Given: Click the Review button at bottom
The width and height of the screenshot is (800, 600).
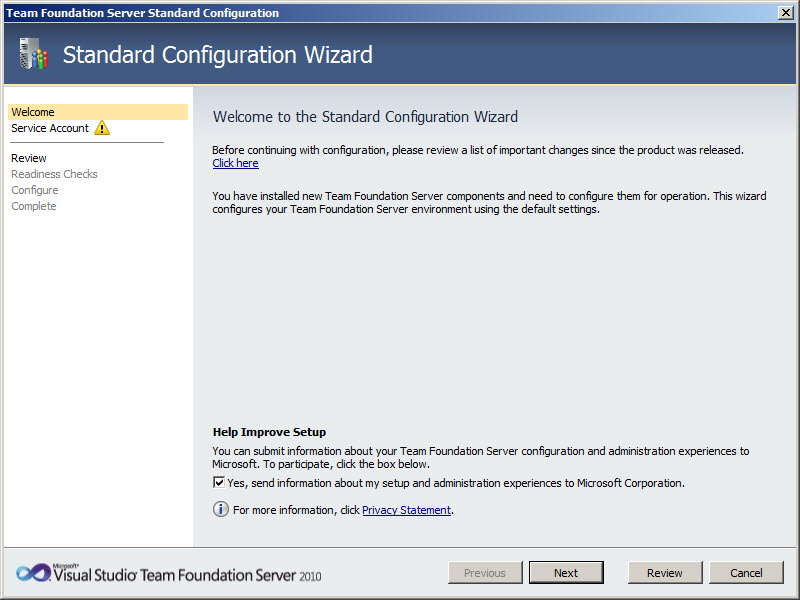Looking at the screenshot, I should pos(665,573).
